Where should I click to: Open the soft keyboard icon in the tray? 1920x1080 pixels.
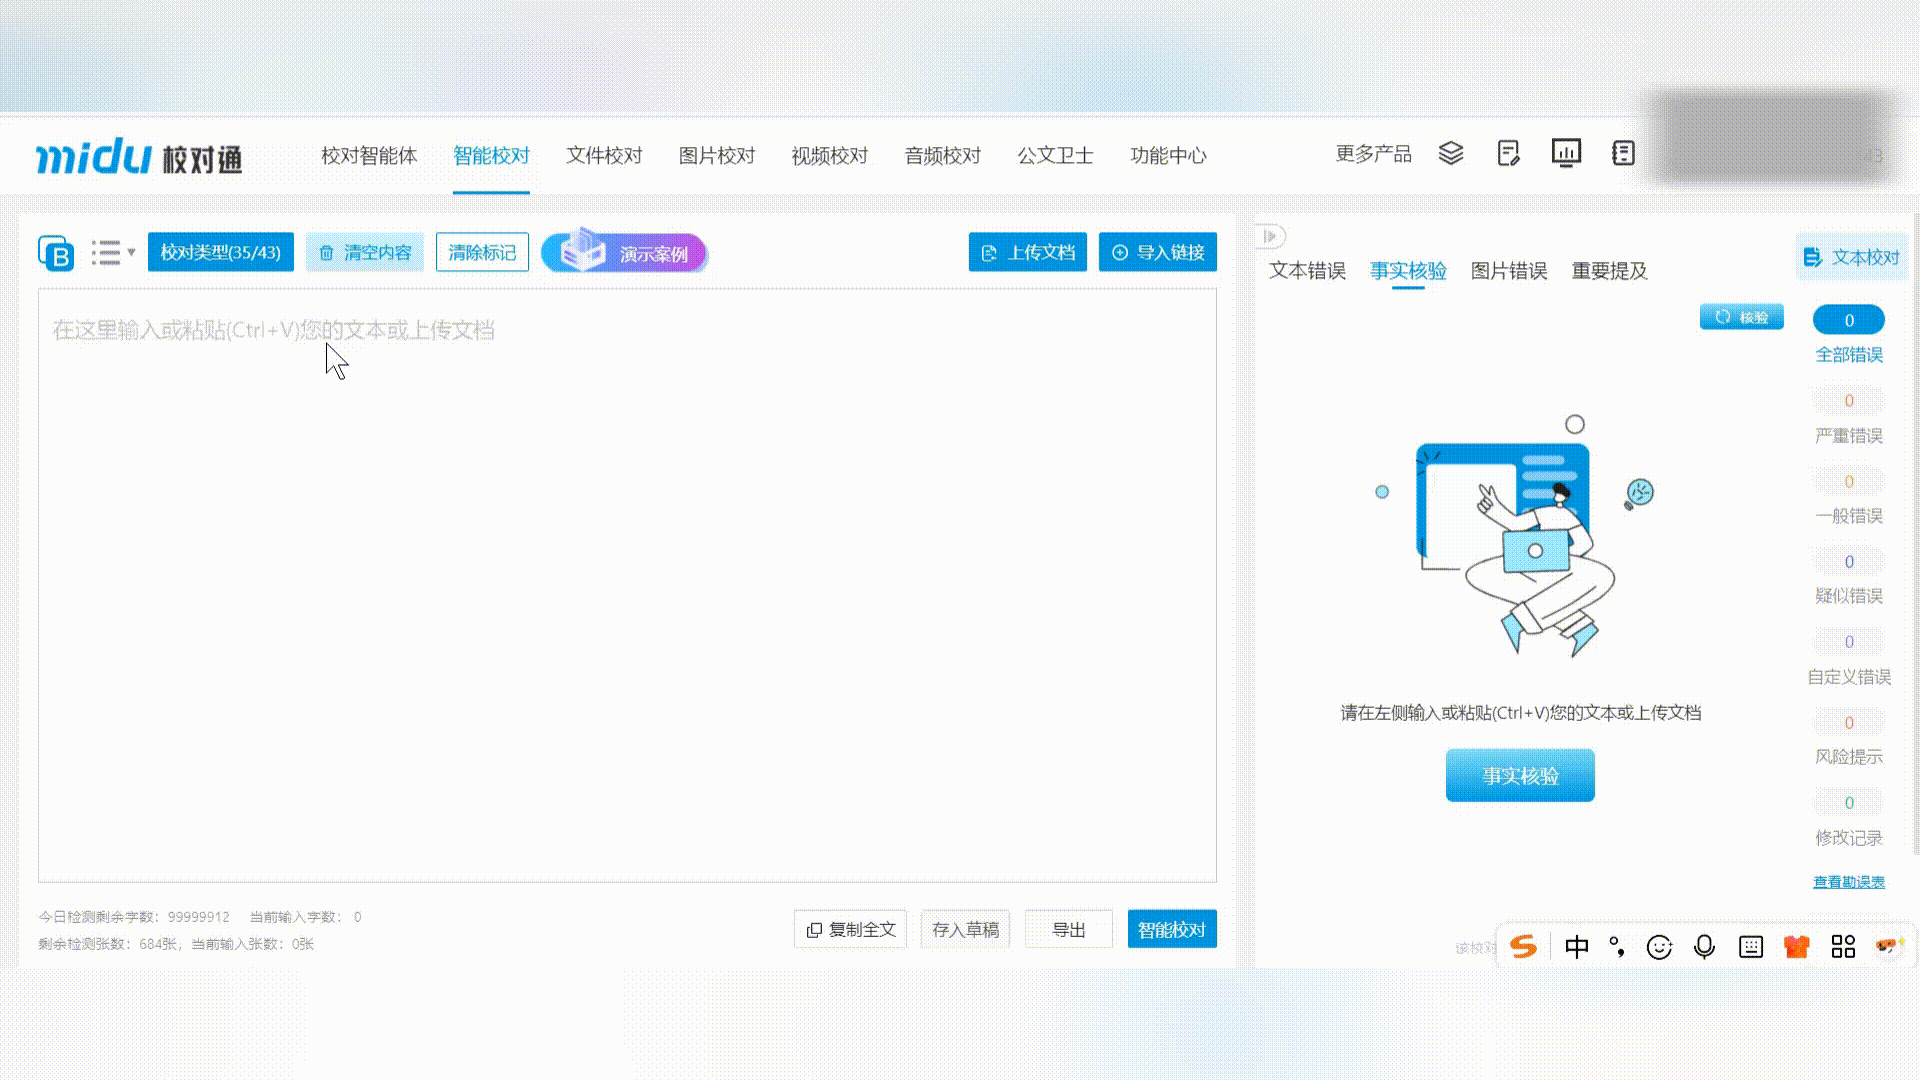tap(1750, 946)
